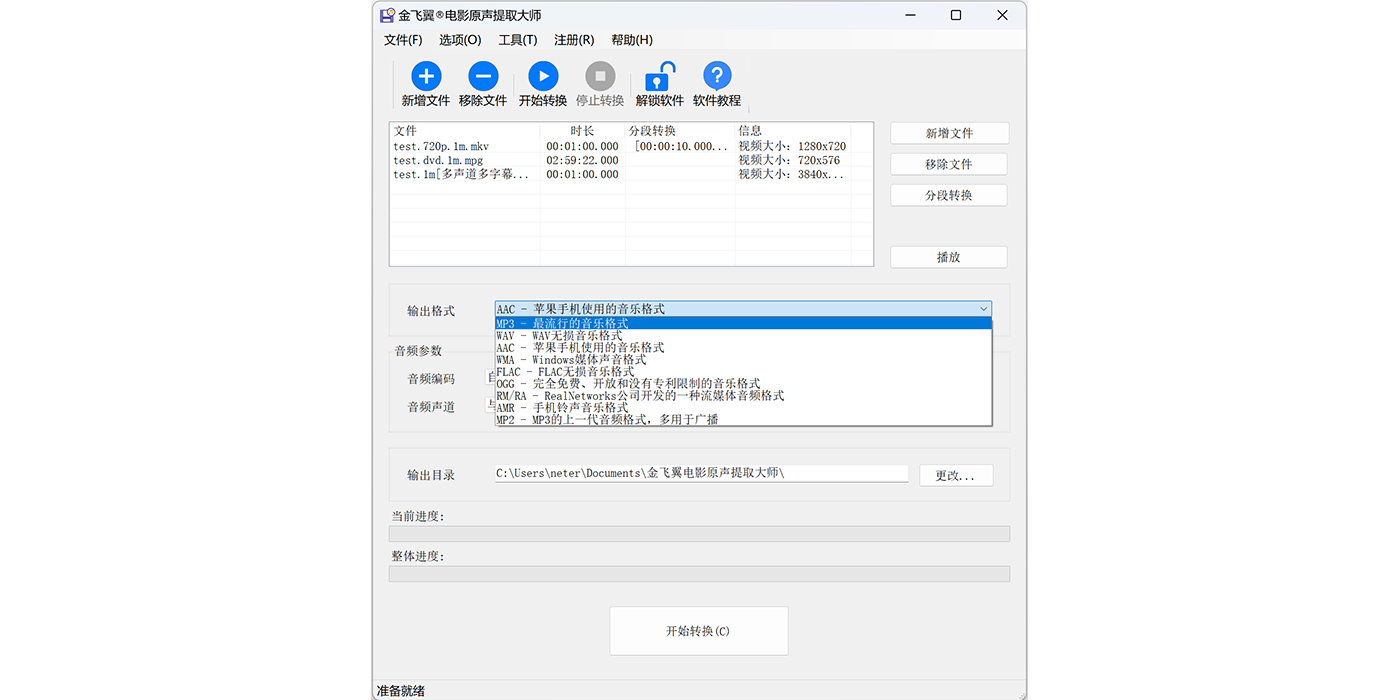The image size is (1400, 700).
Task: Select OGG free open format option
Action: click(743, 384)
